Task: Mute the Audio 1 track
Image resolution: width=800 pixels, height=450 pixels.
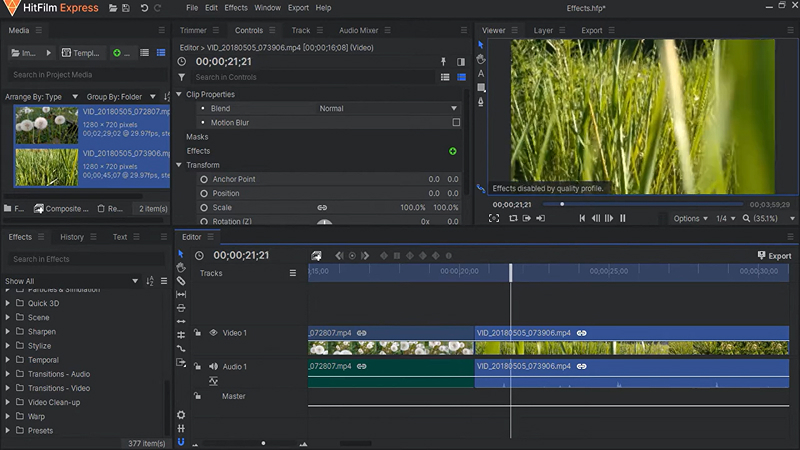Action: coord(213,366)
